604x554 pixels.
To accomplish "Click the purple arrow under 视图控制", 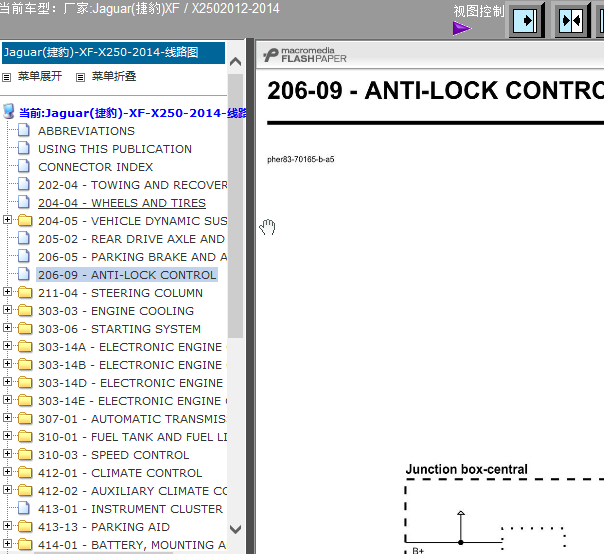I will (461, 28).
